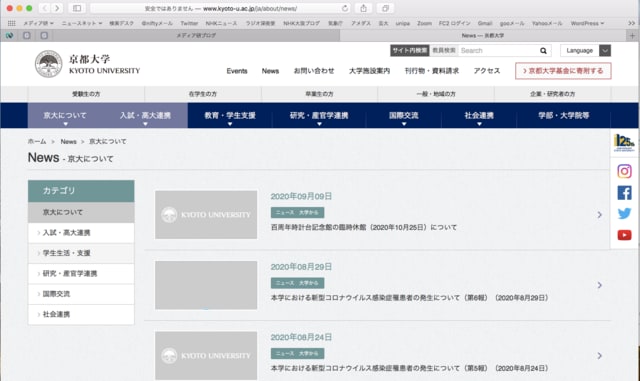The image size is (640, 381).
Task: Open the Zoom bookmark in bookmarks bar
Action: coord(424,23)
